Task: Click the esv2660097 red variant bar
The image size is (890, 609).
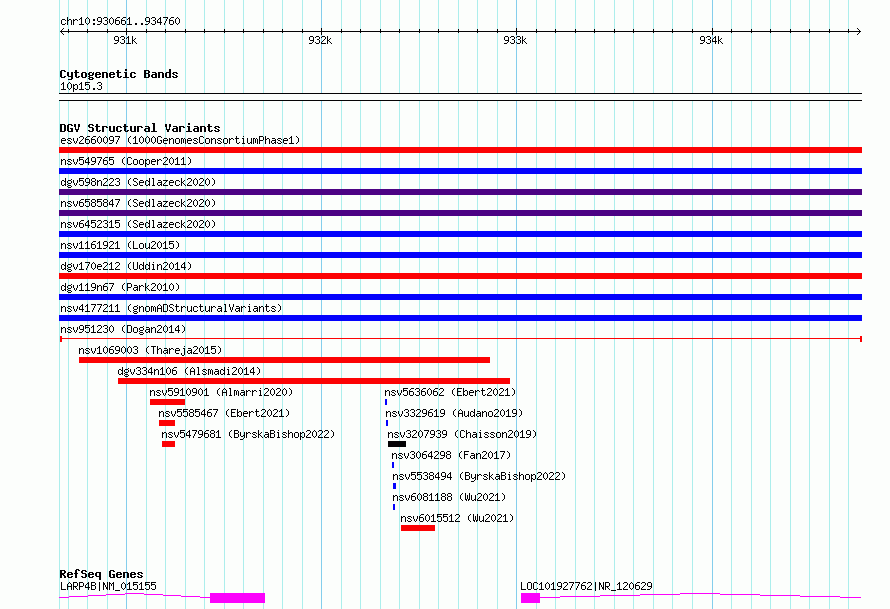Action: point(460,150)
